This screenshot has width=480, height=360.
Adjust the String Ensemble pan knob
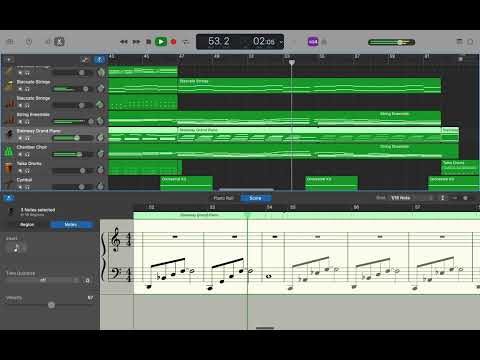pos(100,121)
